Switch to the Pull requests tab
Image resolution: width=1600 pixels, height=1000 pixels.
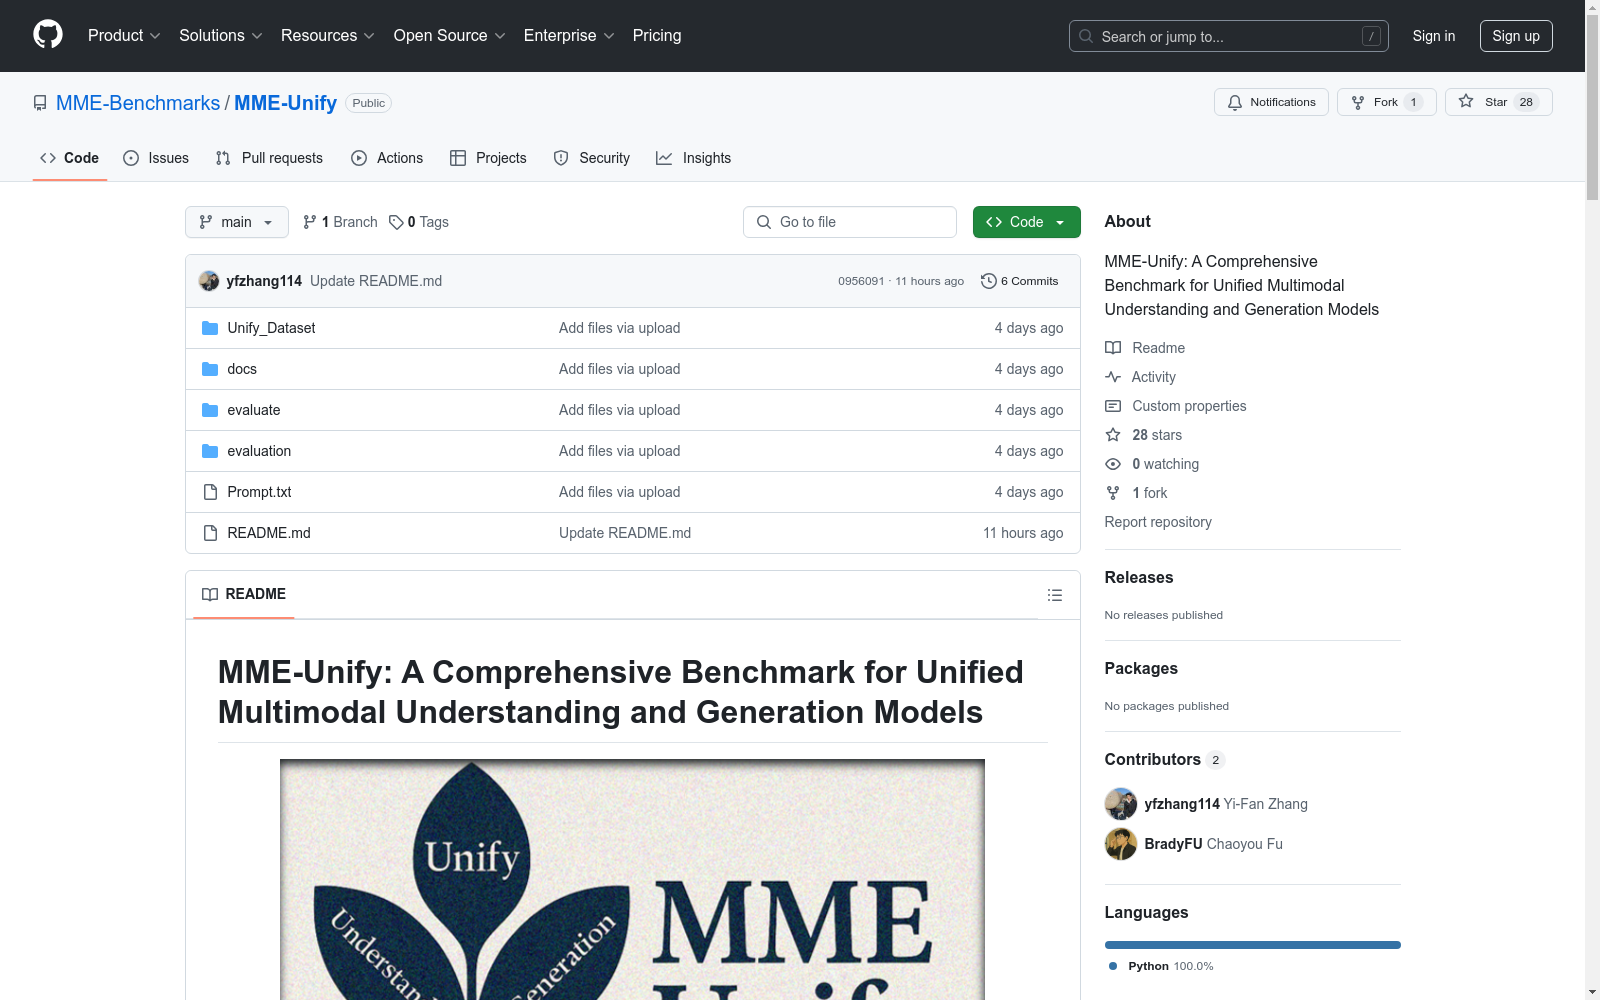(269, 158)
